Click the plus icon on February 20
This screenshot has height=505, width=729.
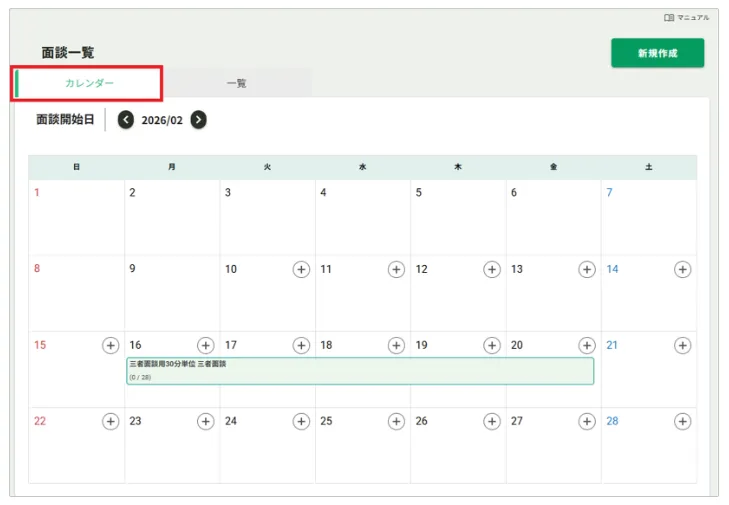[x=587, y=345]
